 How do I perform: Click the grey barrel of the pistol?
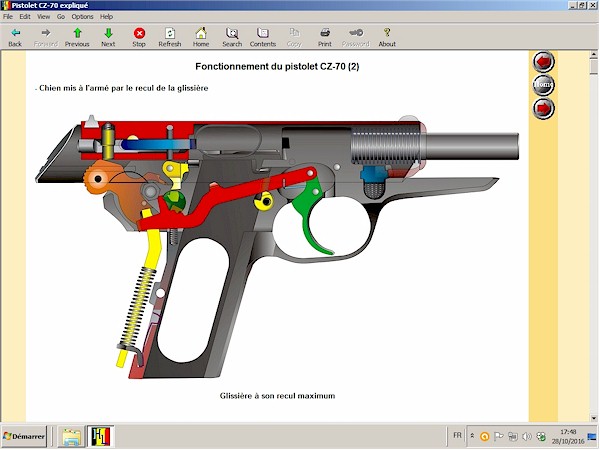[471, 146]
